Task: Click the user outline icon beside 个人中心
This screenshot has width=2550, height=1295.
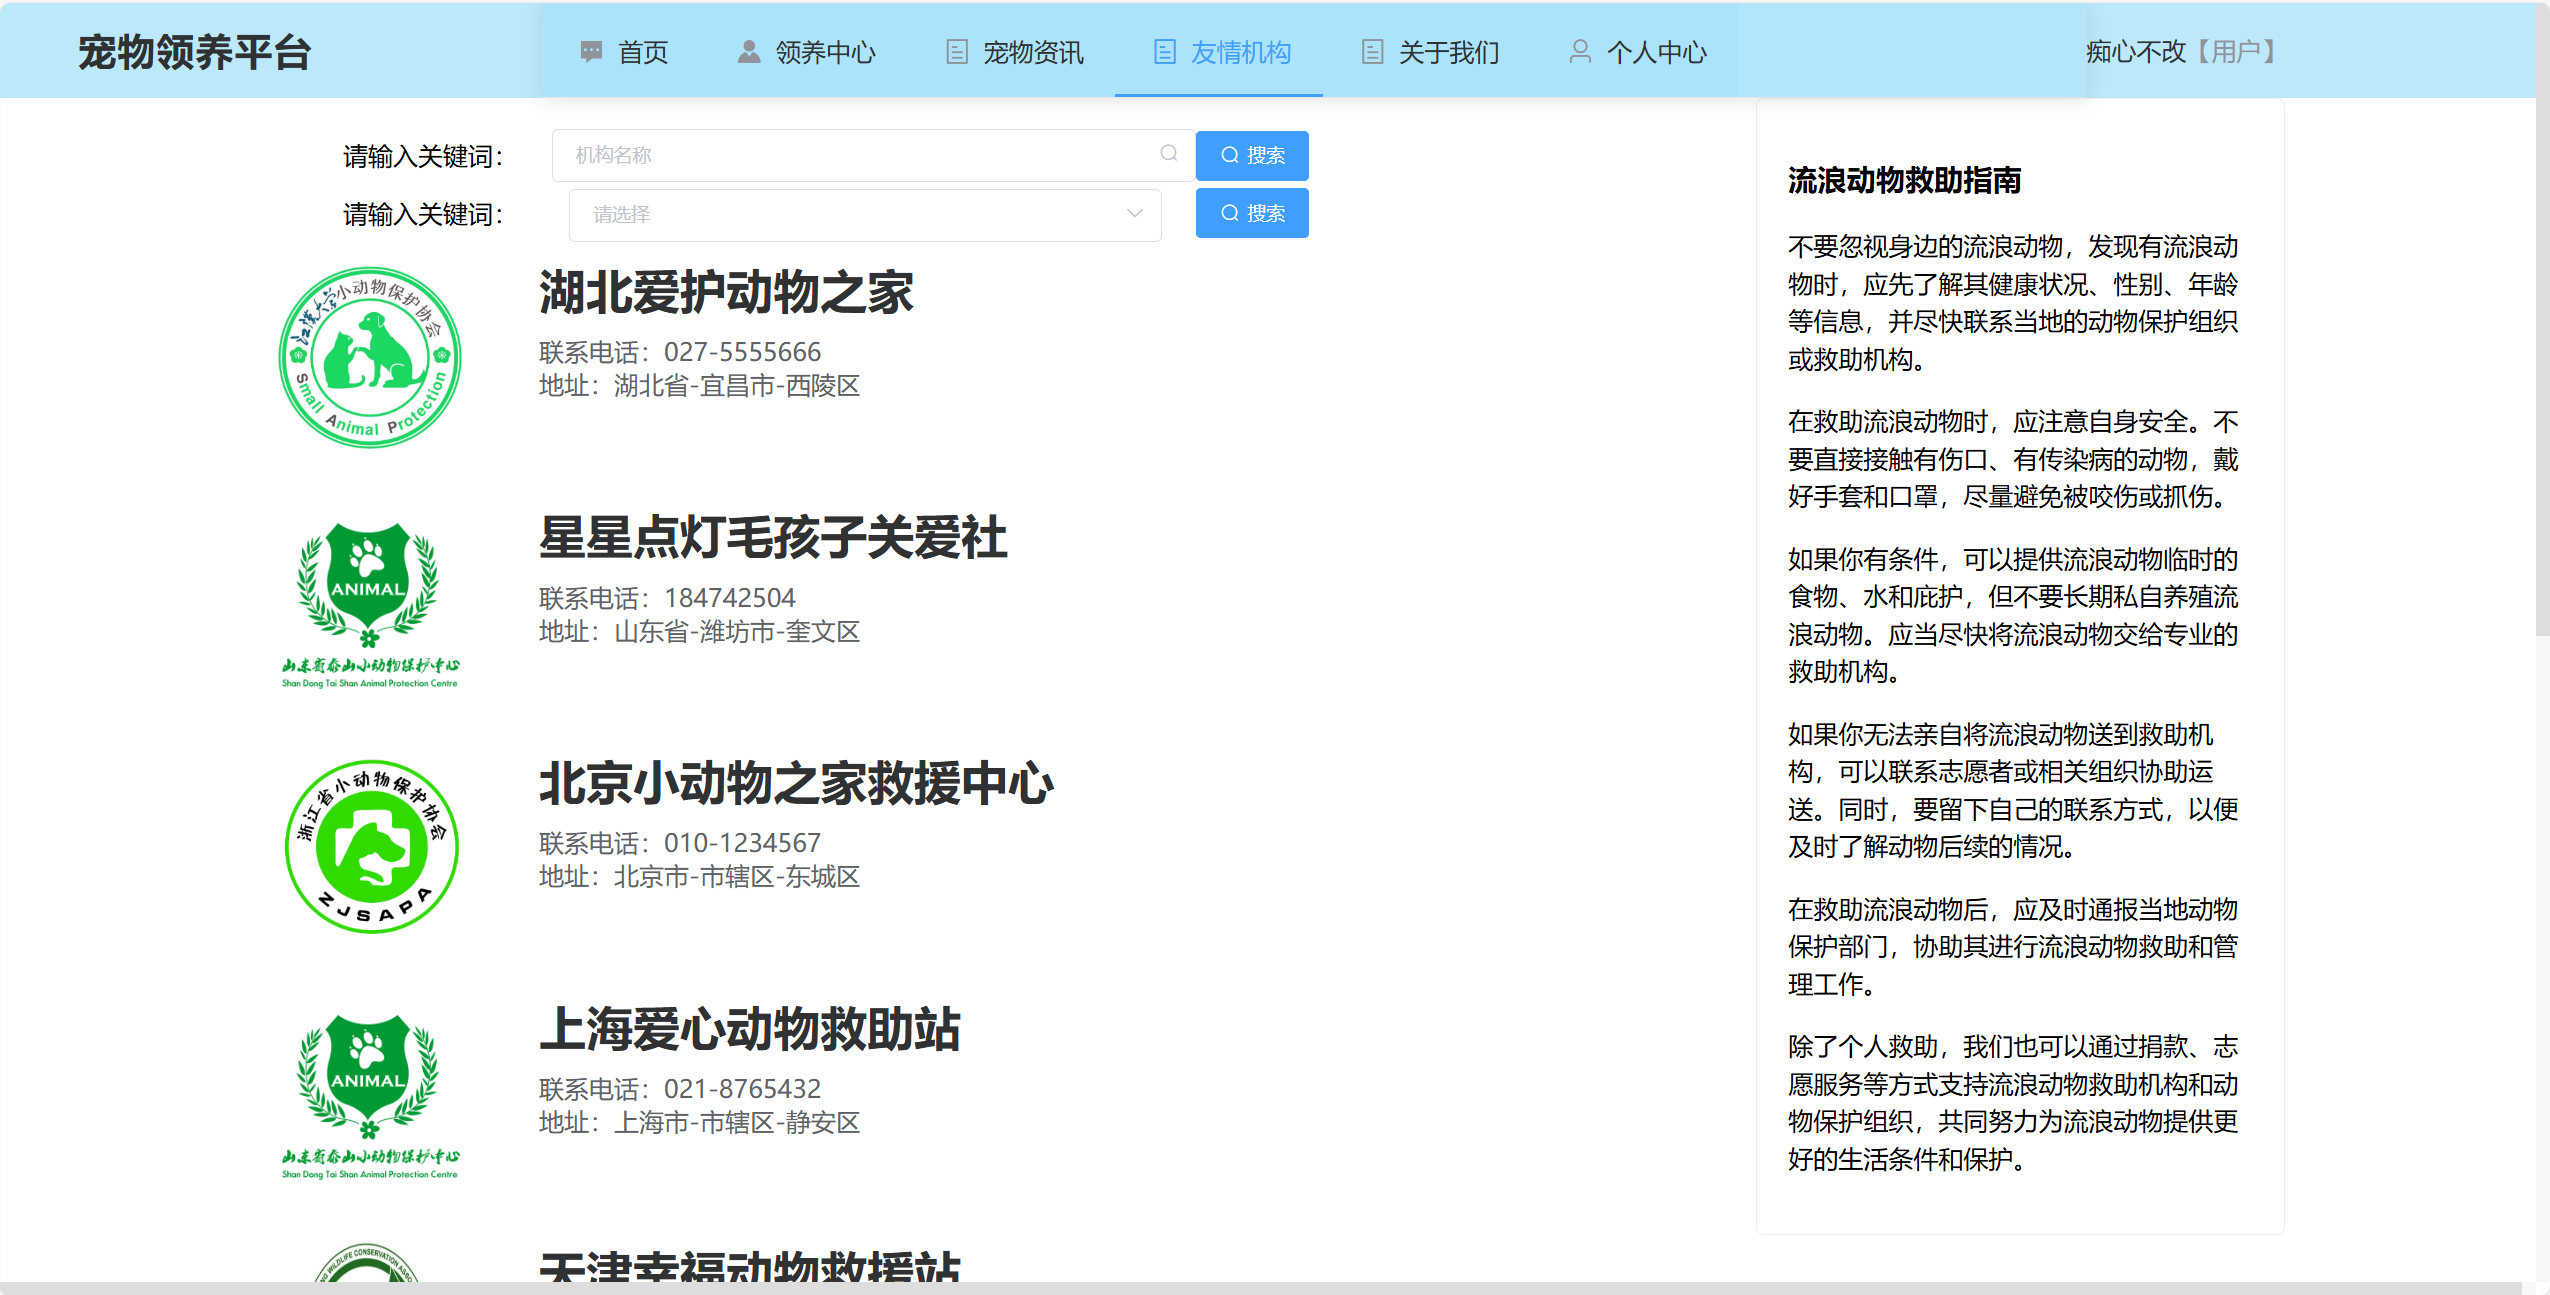Action: point(1580,52)
